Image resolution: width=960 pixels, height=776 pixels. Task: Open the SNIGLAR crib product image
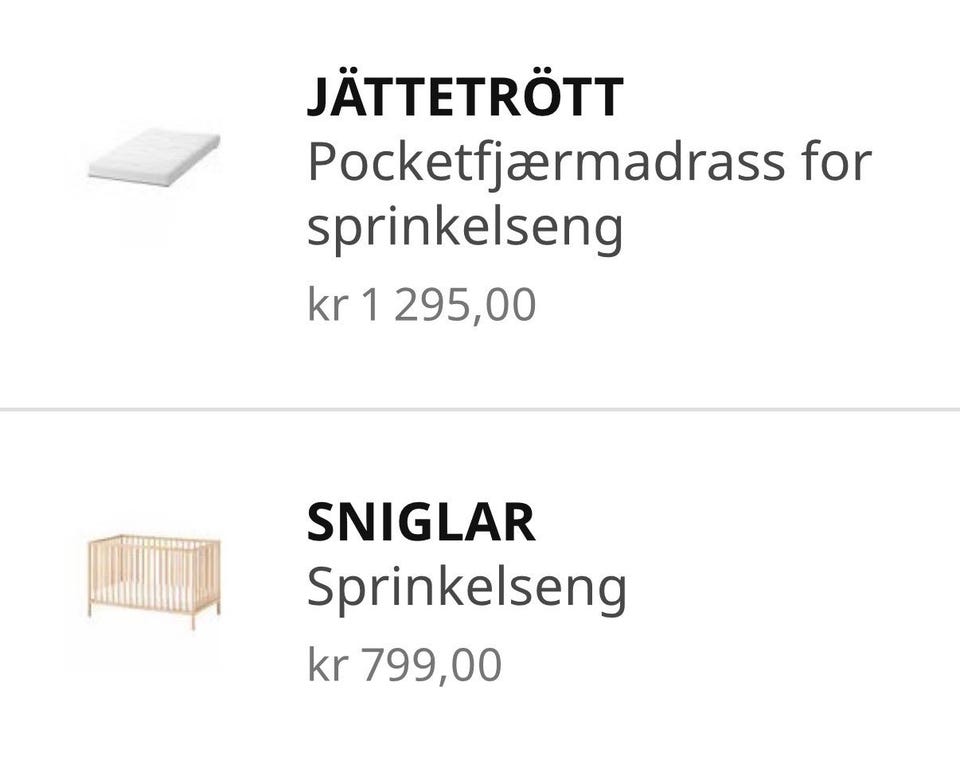click(153, 581)
